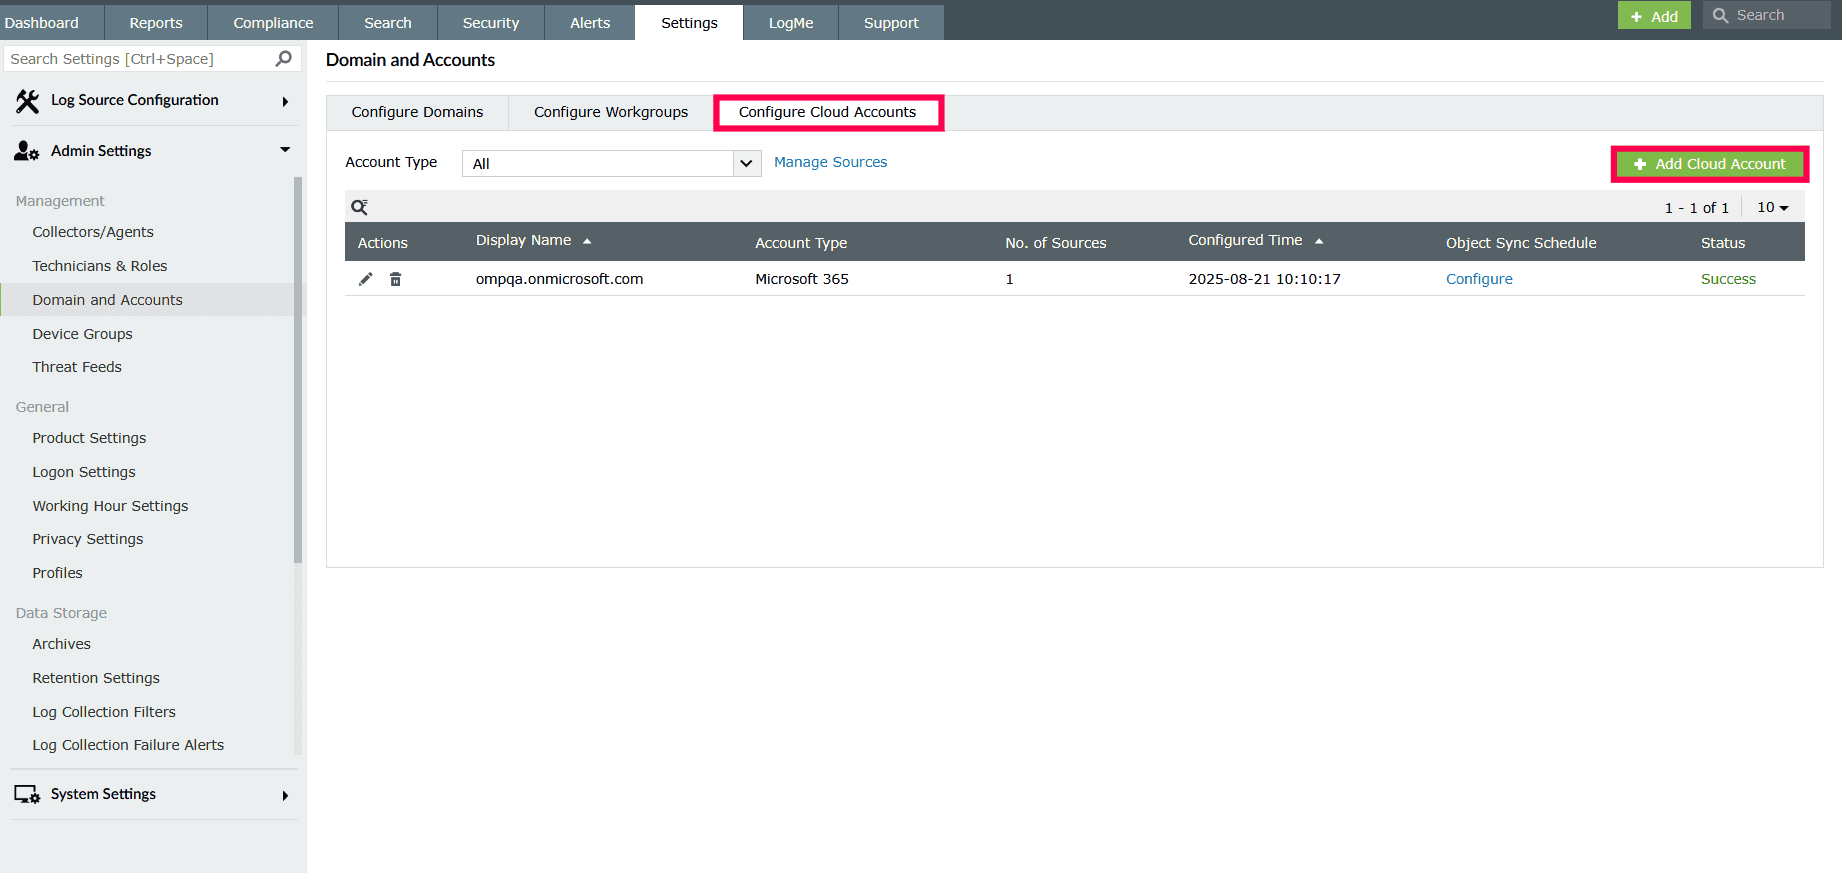This screenshot has width=1842, height=873.
Task: Open the Support tab
Action: point(891,22)
